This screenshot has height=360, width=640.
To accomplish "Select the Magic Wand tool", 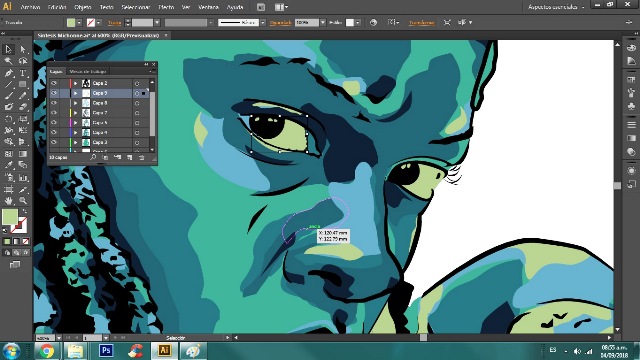I will (8, 61).
